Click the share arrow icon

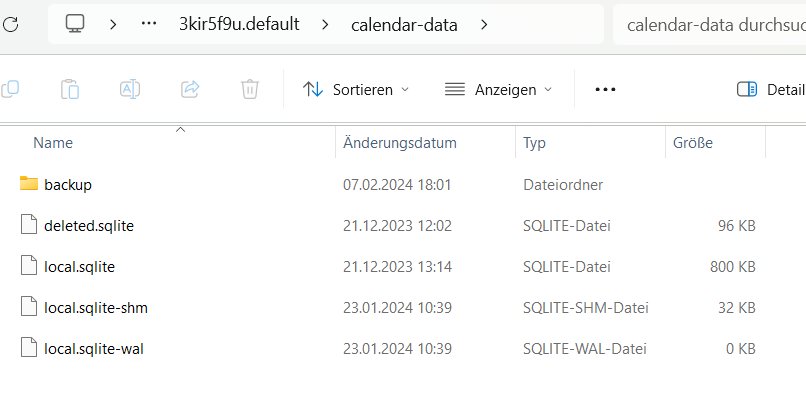(190, 89)
